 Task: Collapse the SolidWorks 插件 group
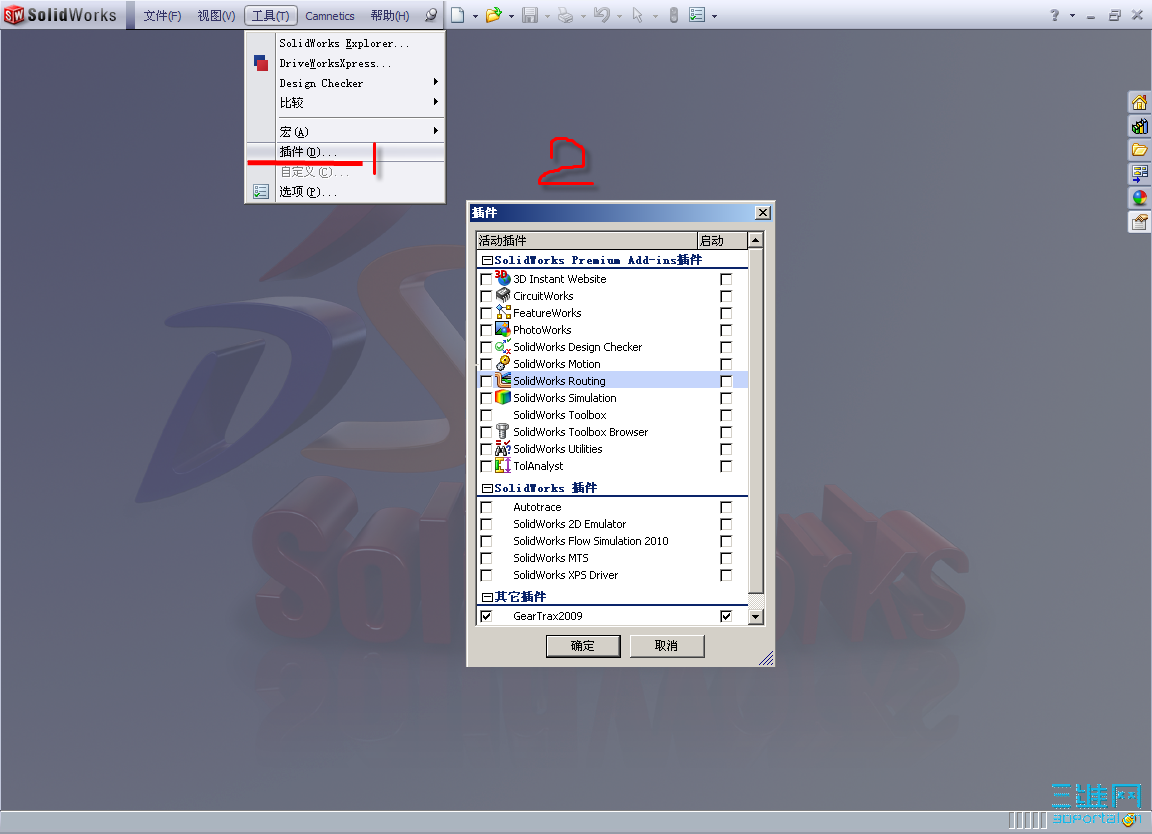coord(486,488)
